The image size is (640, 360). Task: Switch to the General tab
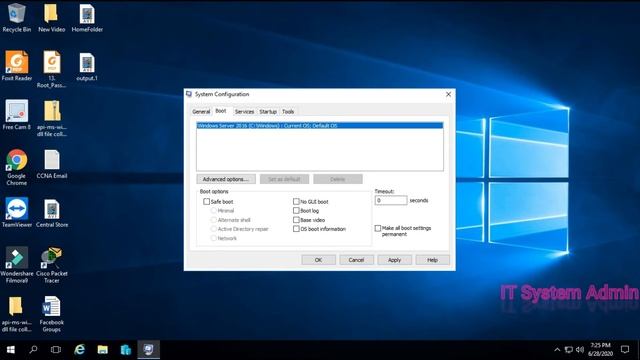pos(201,111)
